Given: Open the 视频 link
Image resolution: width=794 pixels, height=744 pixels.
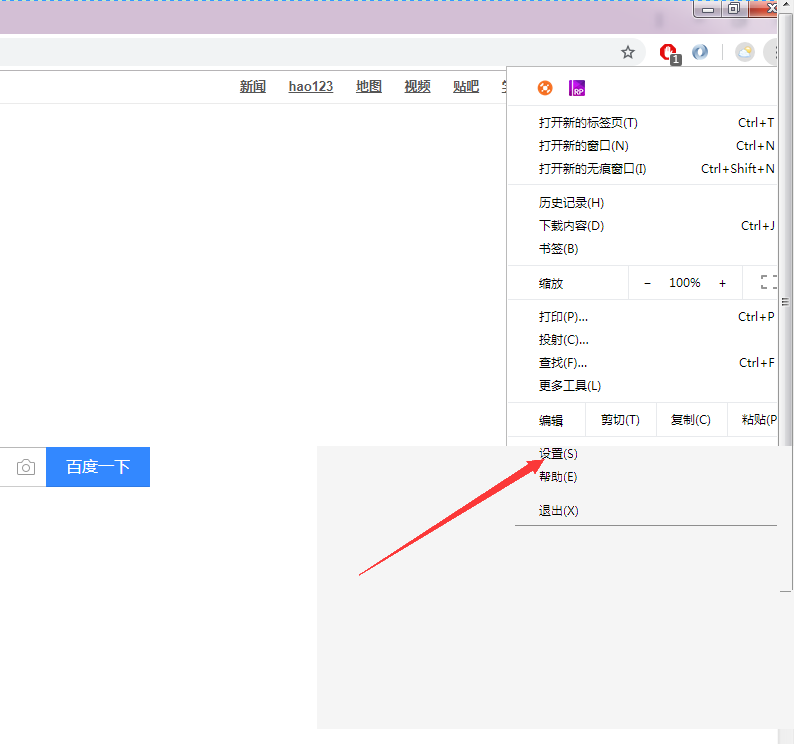Looking at the screenshot, I should (x=417, y=87).
